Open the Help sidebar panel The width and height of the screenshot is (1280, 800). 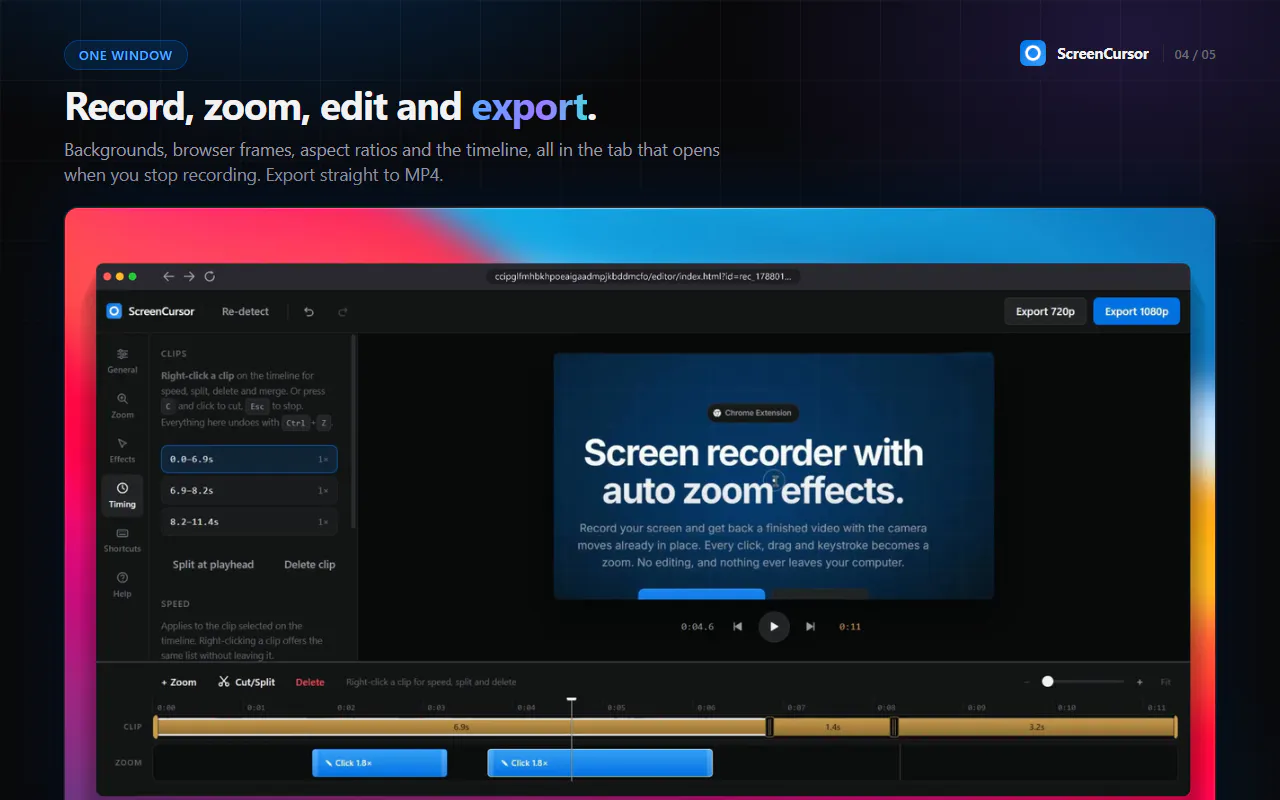[122, 585]
